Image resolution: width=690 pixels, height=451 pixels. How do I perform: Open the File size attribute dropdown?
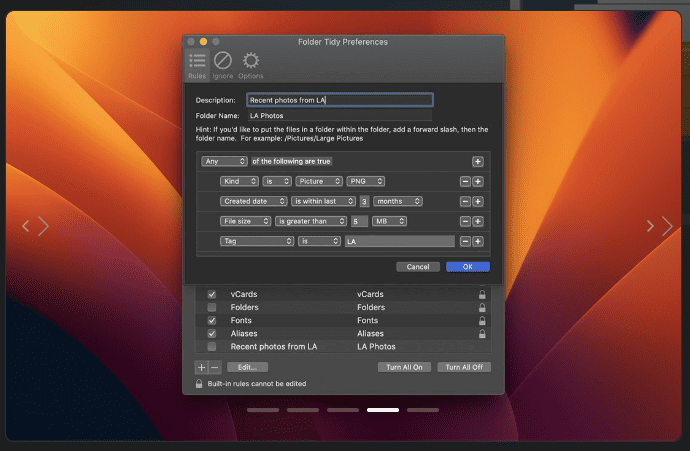(246, 221)
